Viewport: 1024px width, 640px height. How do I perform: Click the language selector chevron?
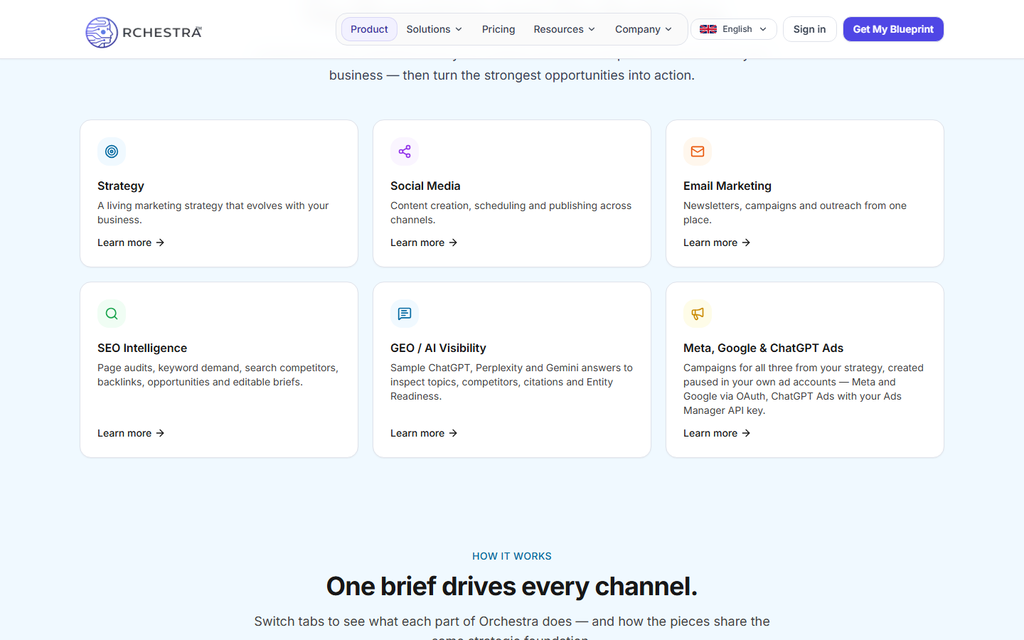(763, 29)
